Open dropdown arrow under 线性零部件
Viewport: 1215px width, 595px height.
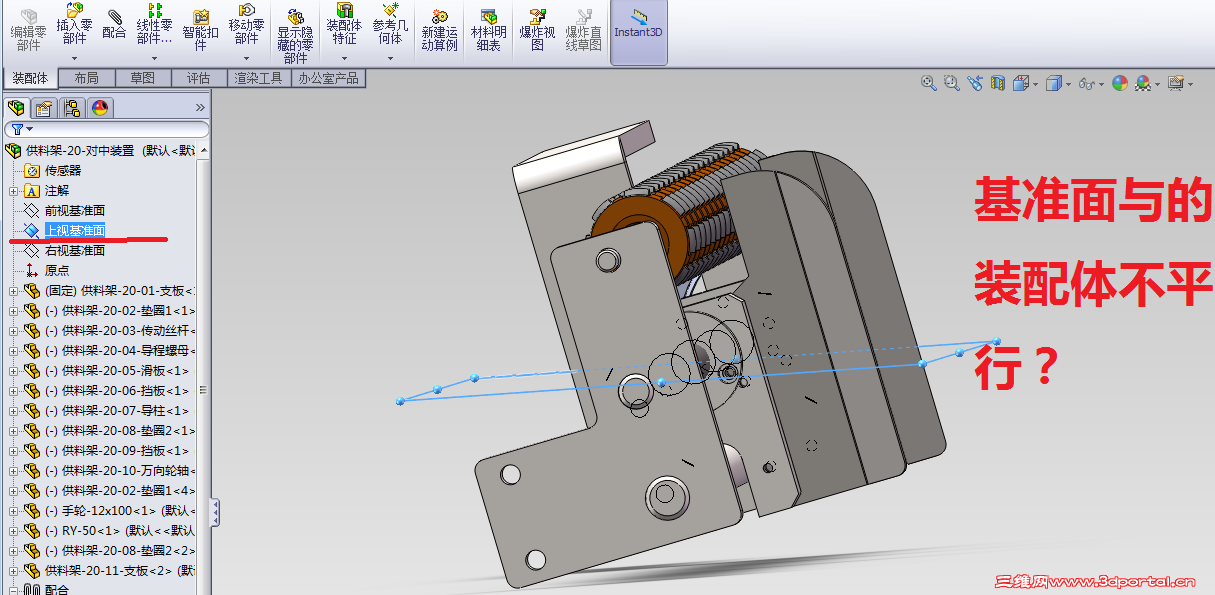pyautogui.click(x=154, y=59)
